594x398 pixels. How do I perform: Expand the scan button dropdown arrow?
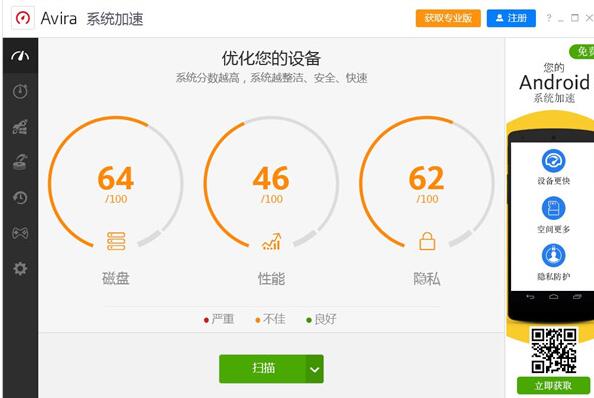[x=315, y=369]
